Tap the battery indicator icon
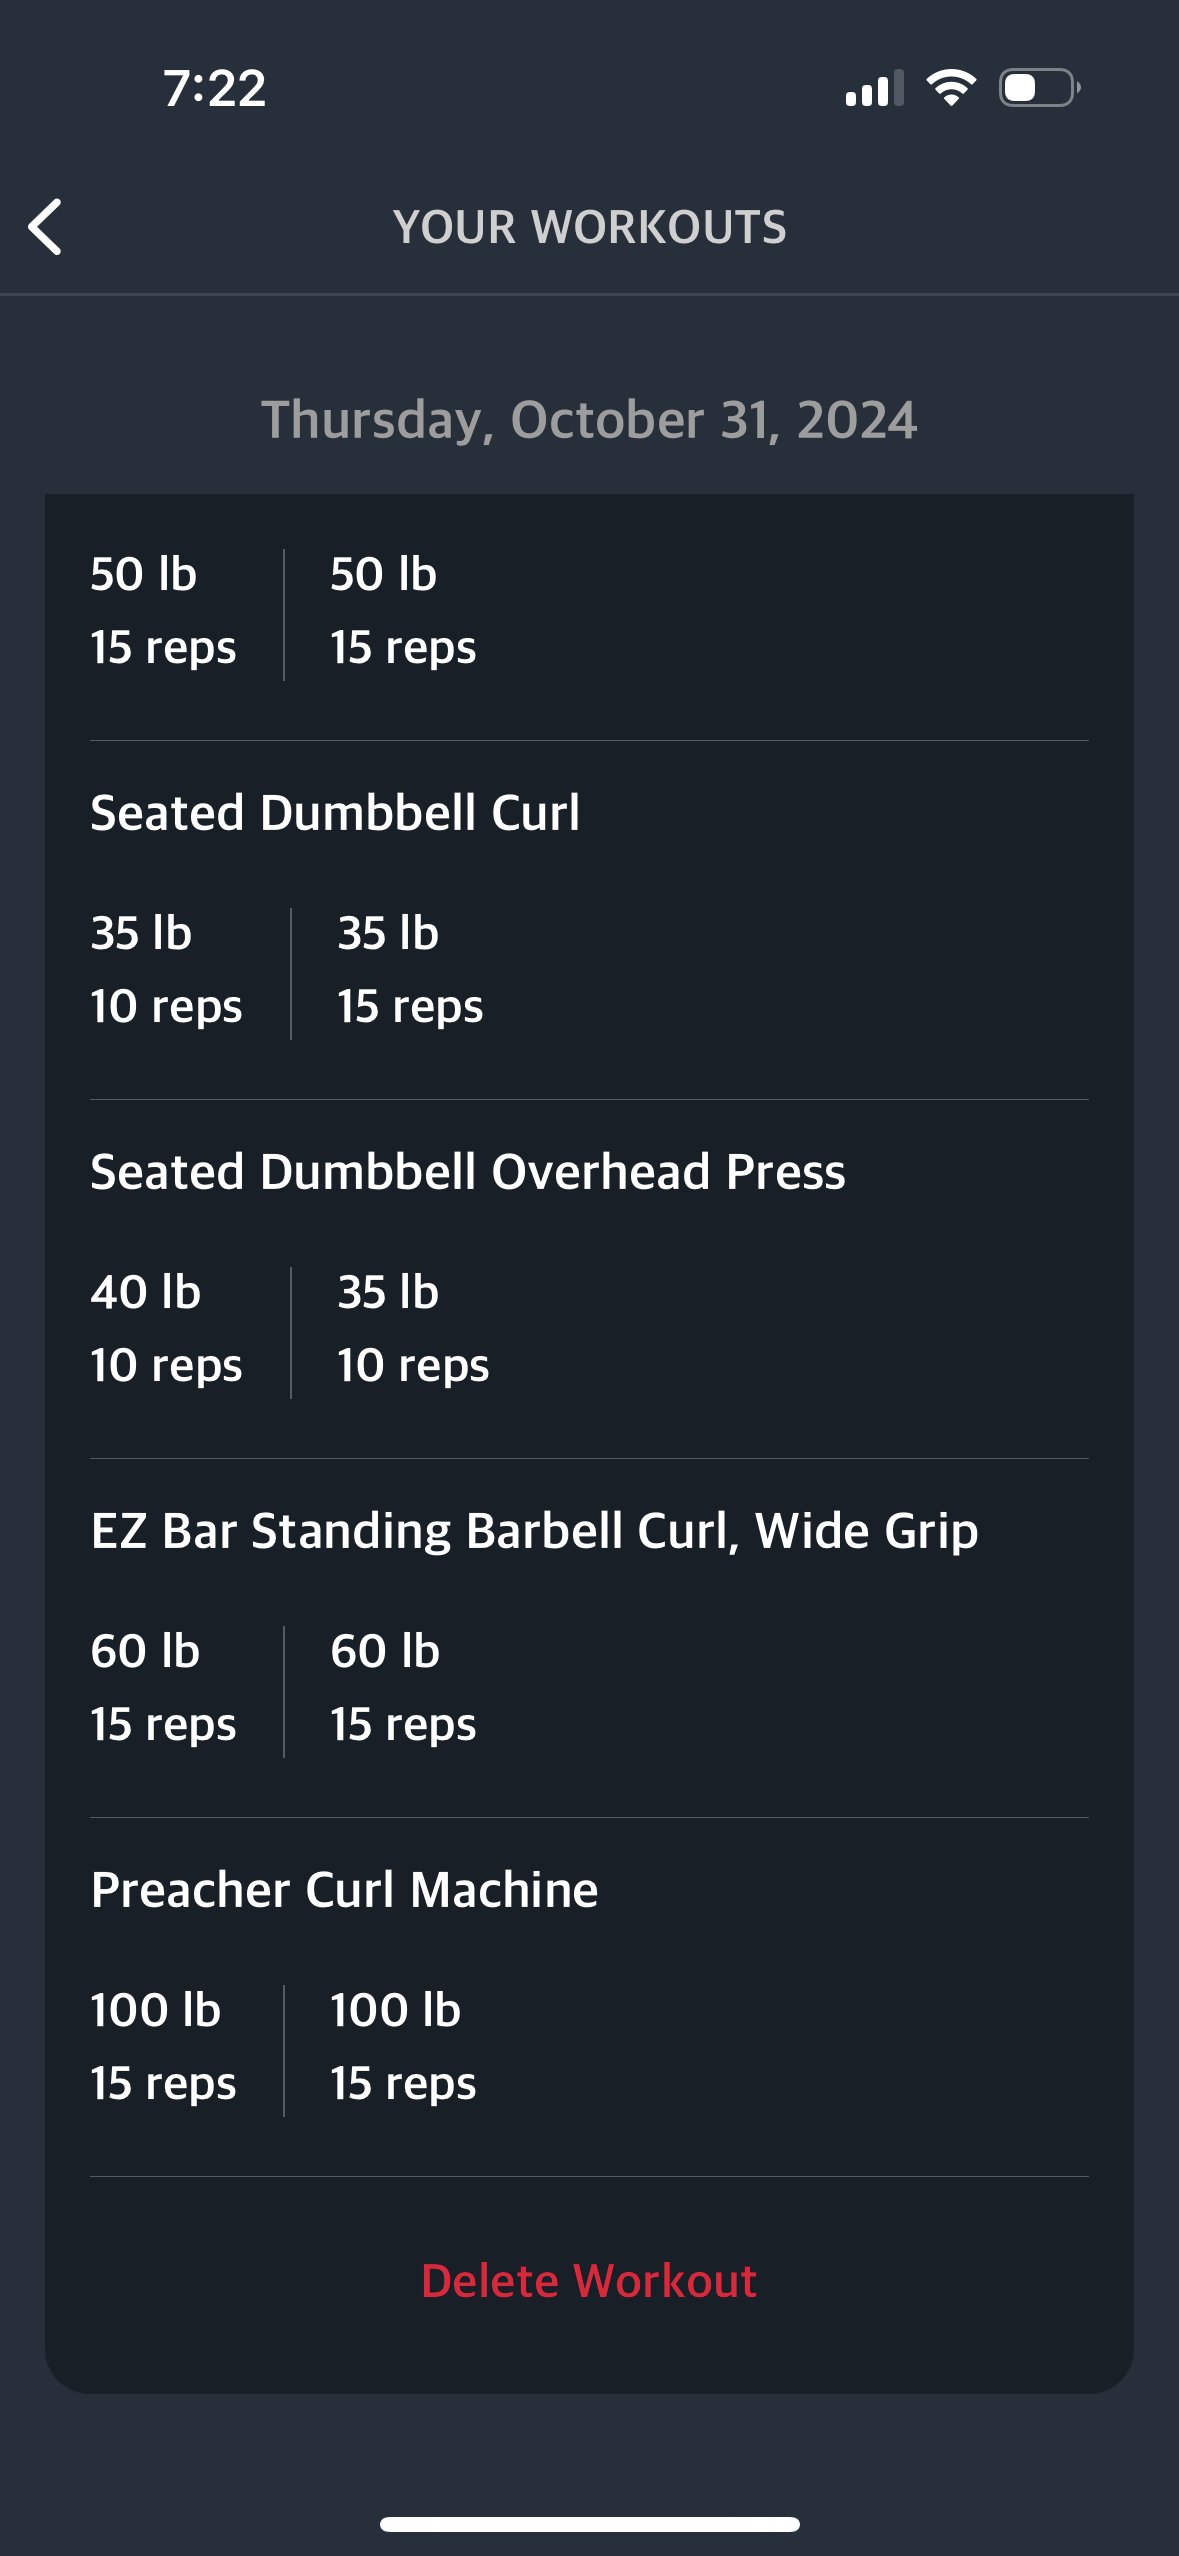 [1039, 88]
